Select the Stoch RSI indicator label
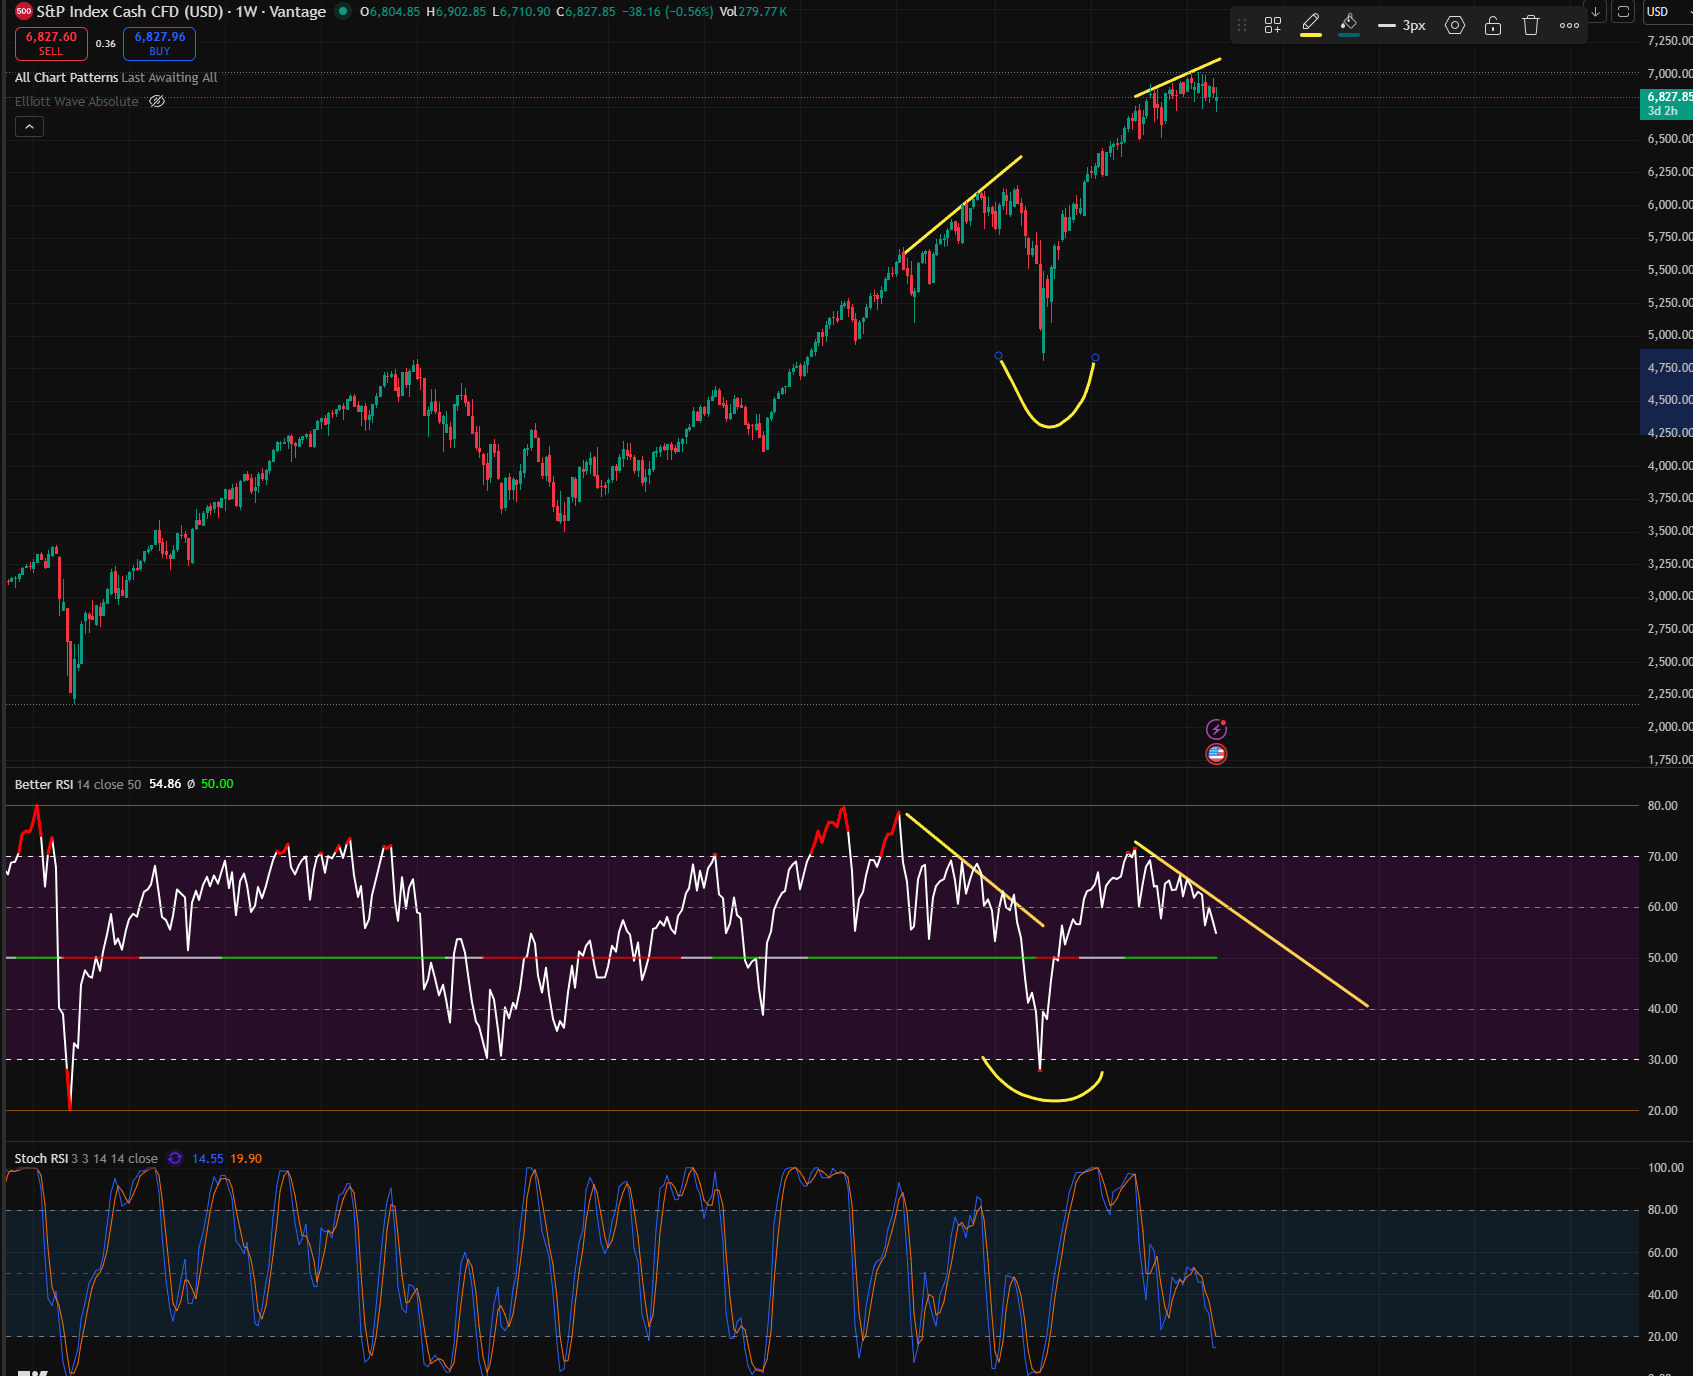 pyautogui.click(x=41, y=1159)
